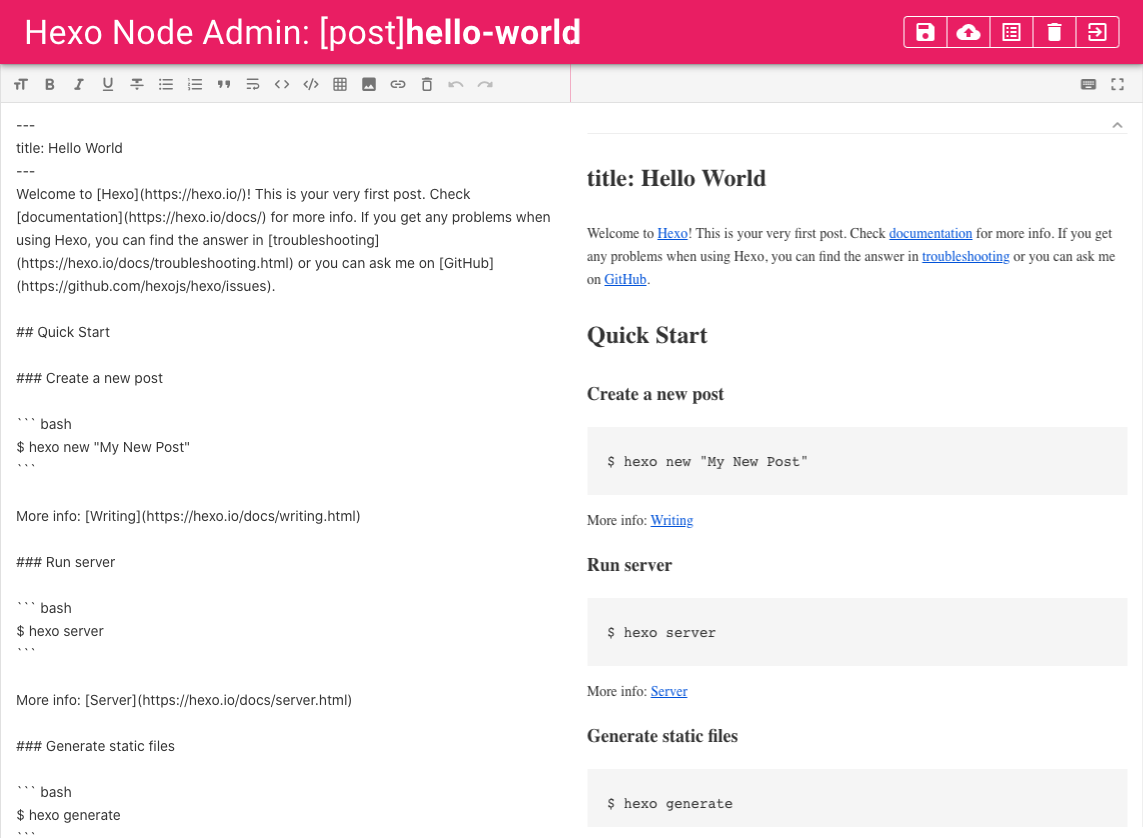Click the '## Quick Start' line in editor
The width and height of the screenshot is (1143, 838).
coord(63,332)
